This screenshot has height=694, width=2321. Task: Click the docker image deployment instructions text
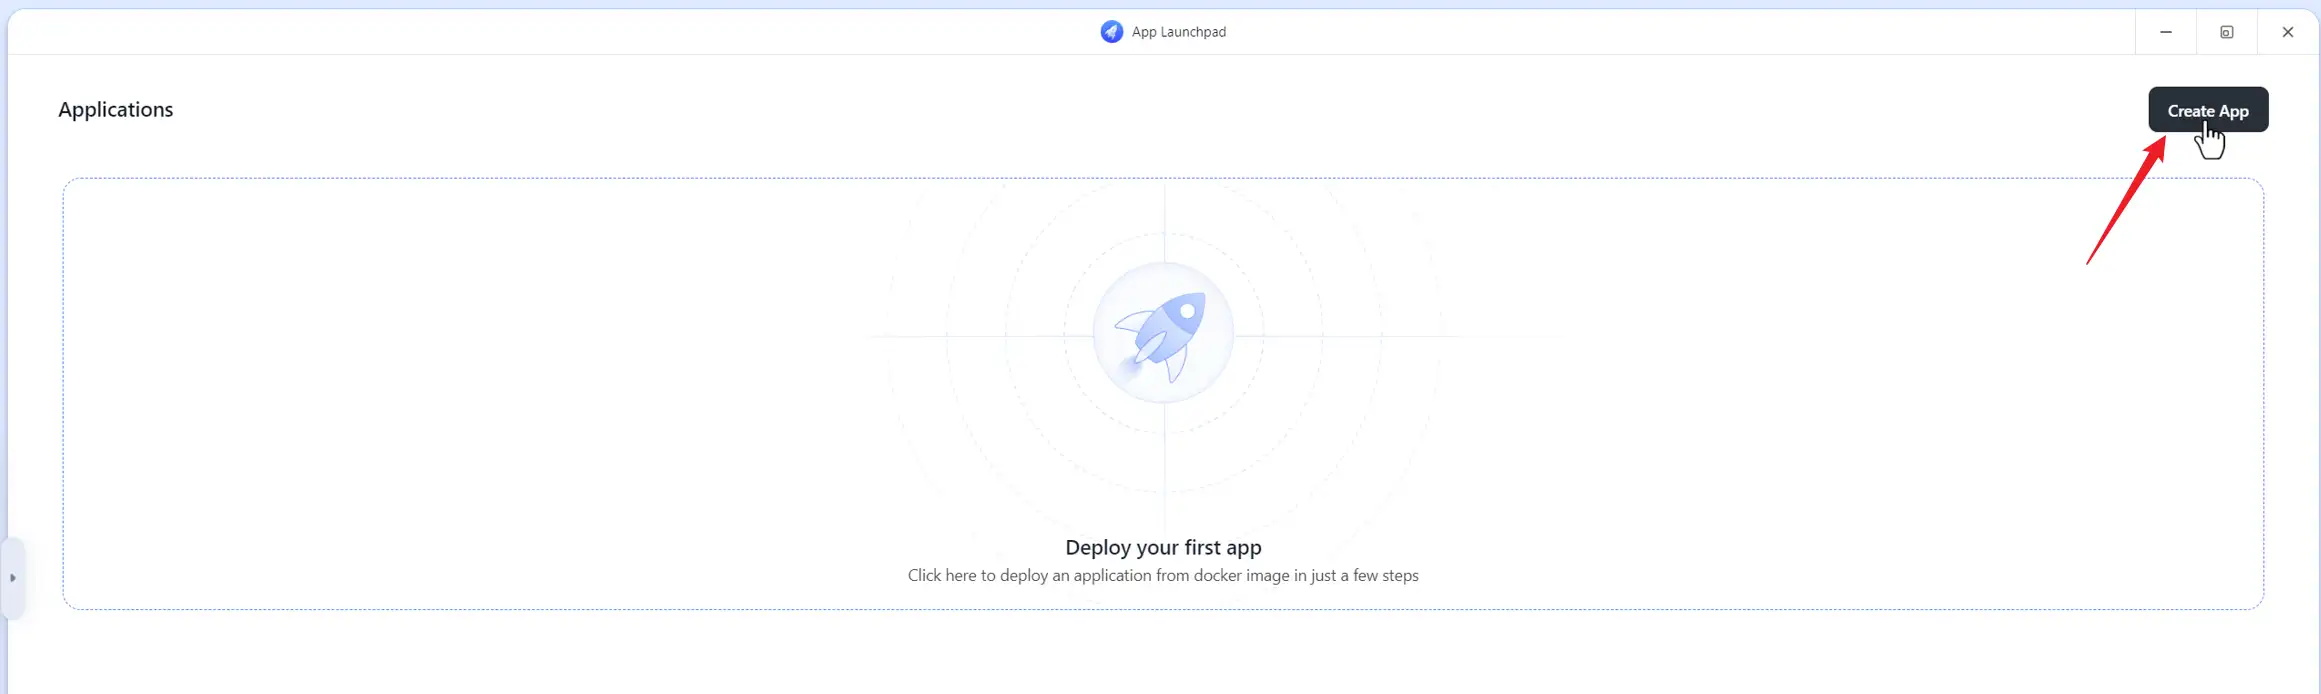click(1163, 575)
